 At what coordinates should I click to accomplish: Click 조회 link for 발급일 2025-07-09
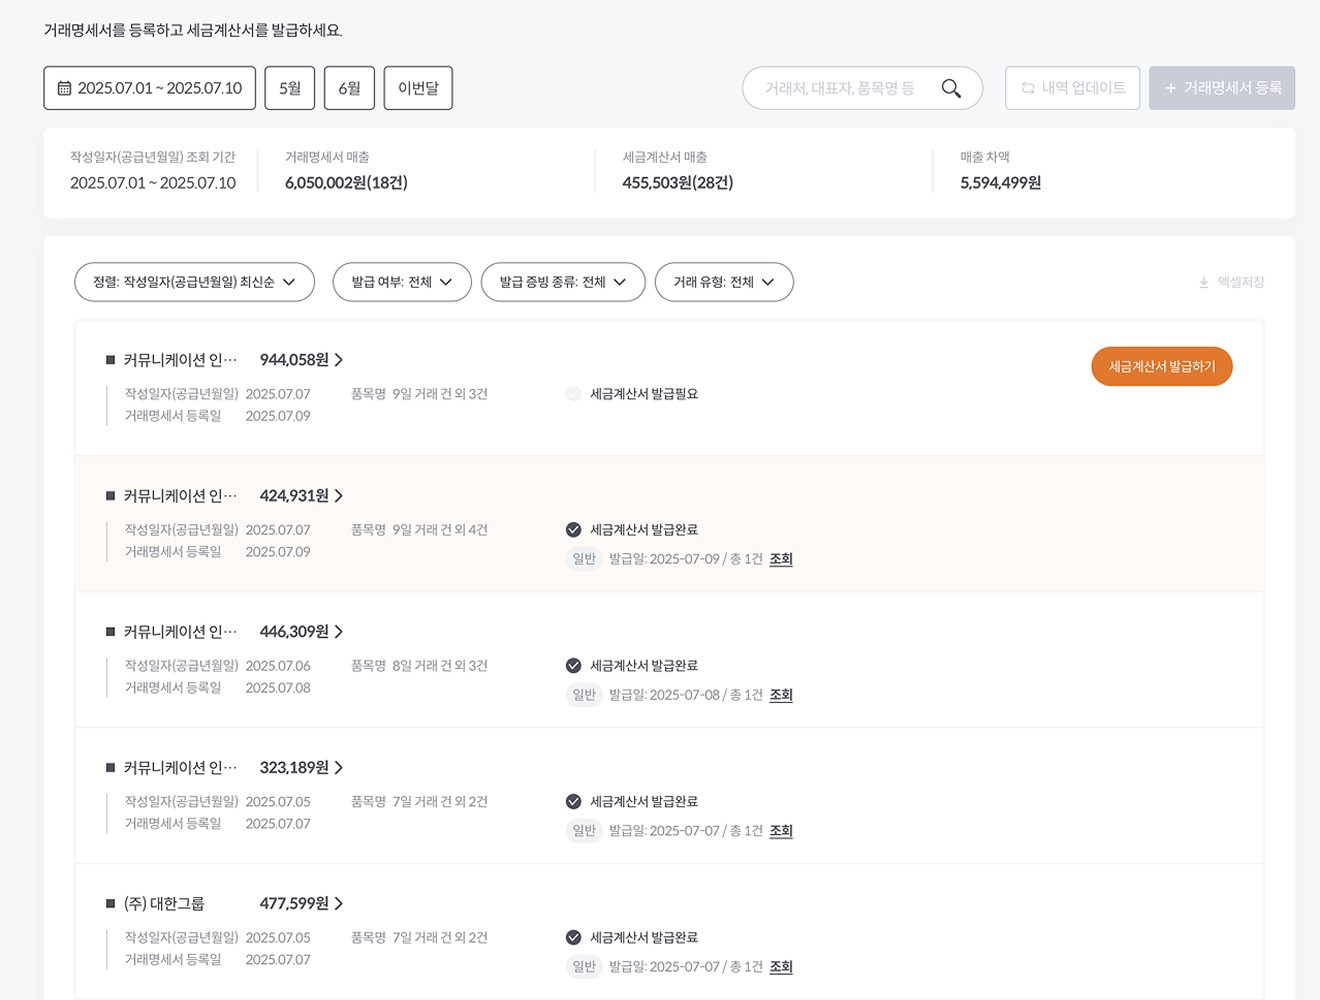781,559
